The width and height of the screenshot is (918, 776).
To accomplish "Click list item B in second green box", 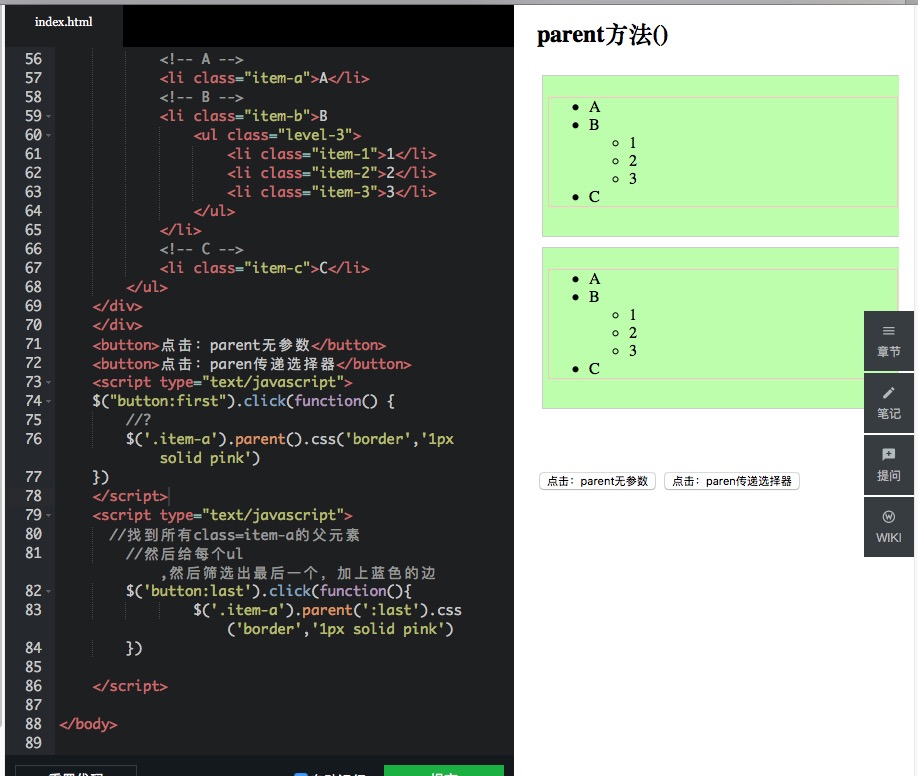I will 594,297.
